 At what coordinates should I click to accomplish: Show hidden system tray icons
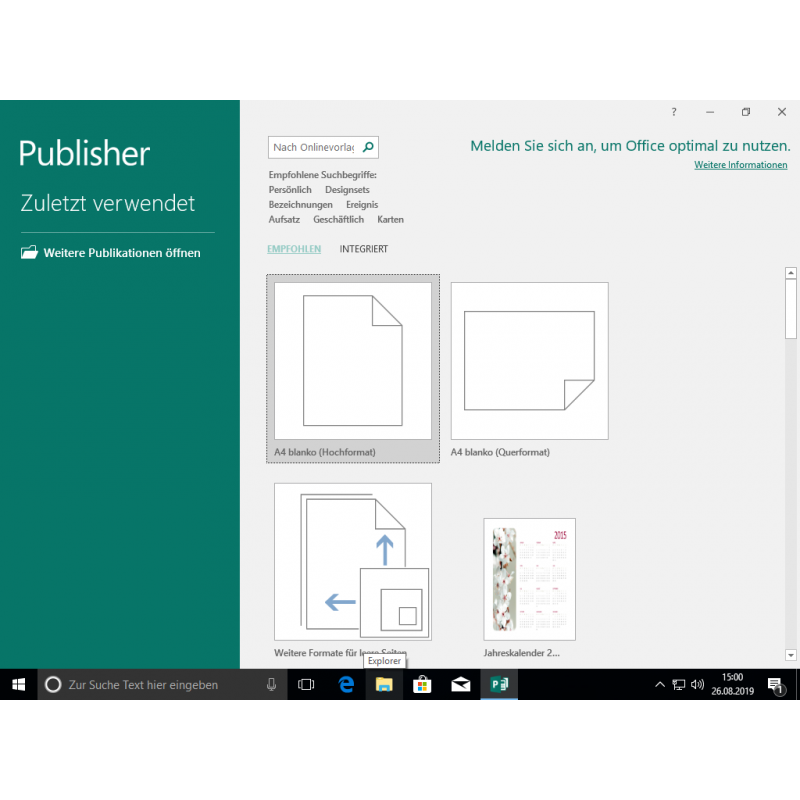(659, 685)
